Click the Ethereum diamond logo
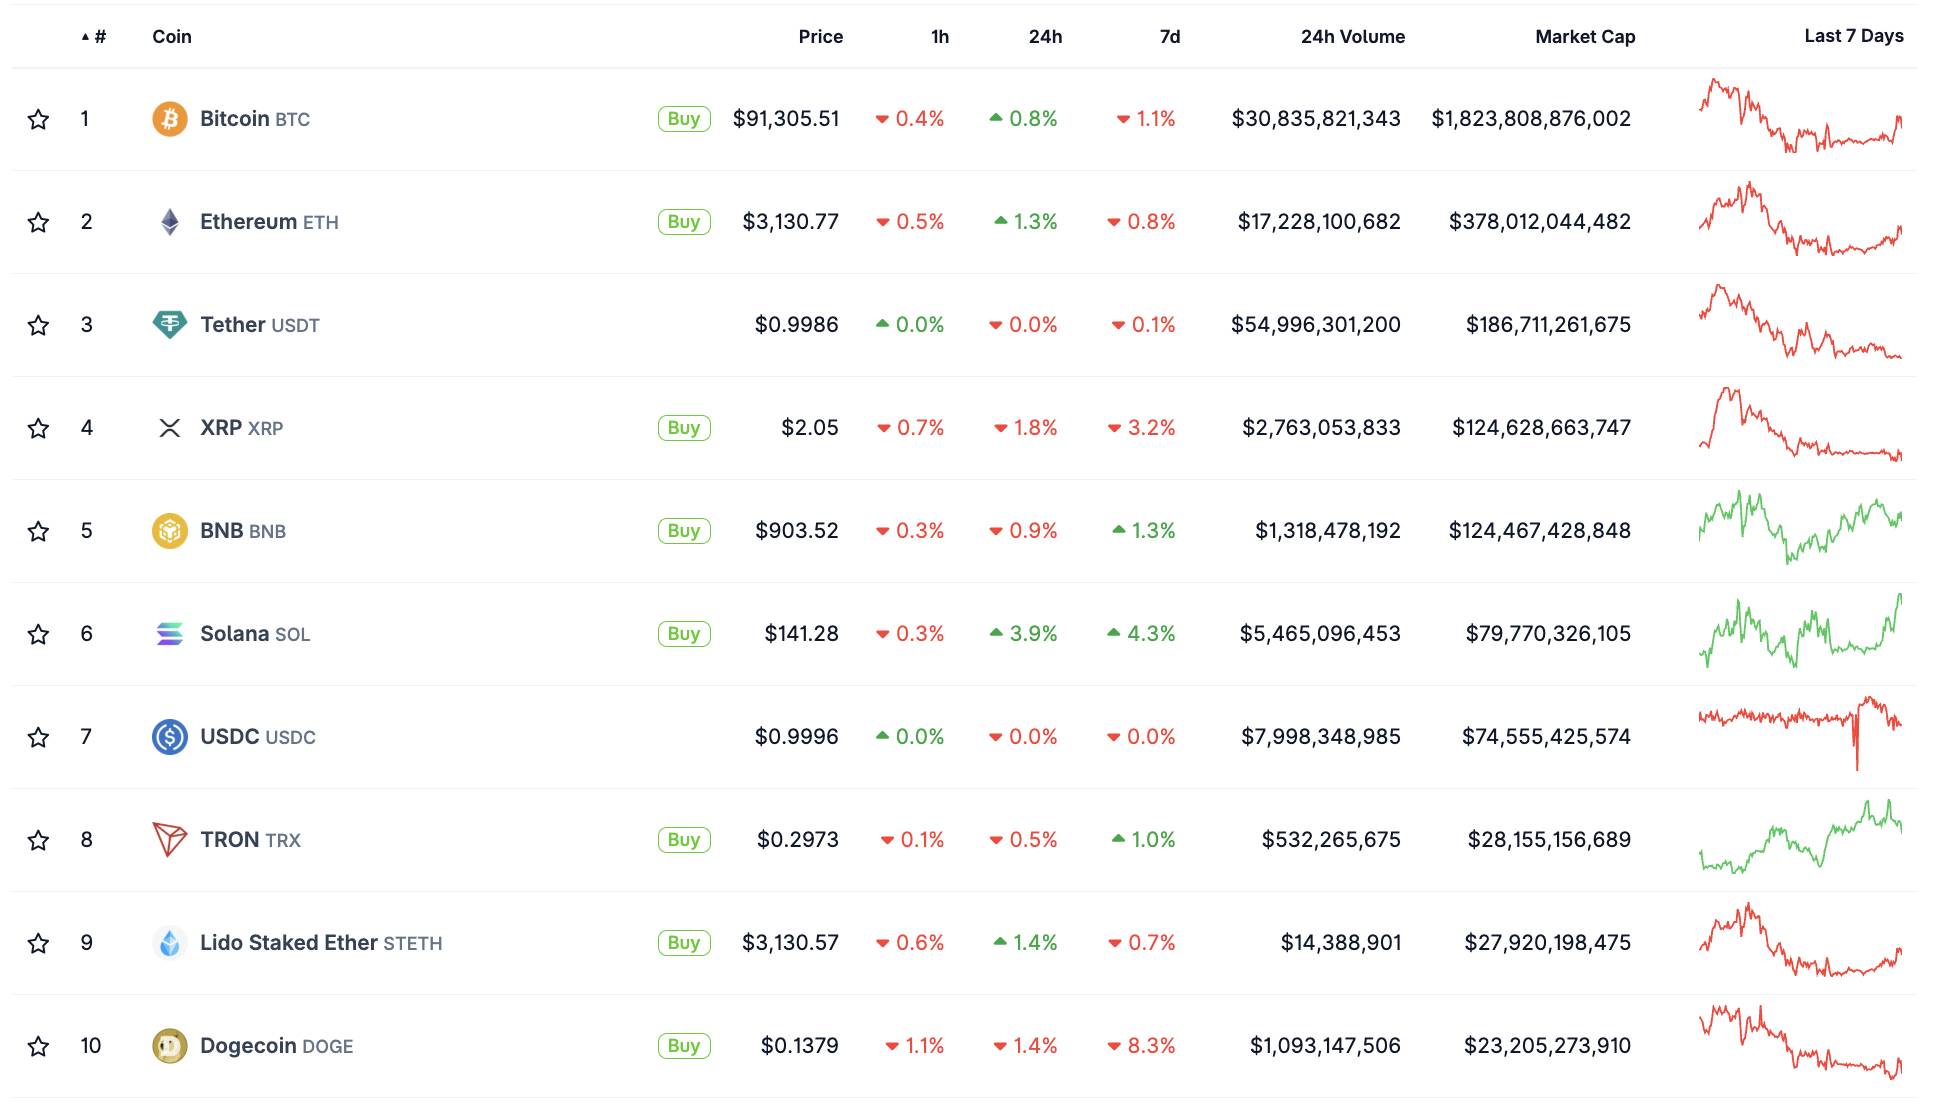This screenshot has width=1948, height=1104. coord(169,222)
